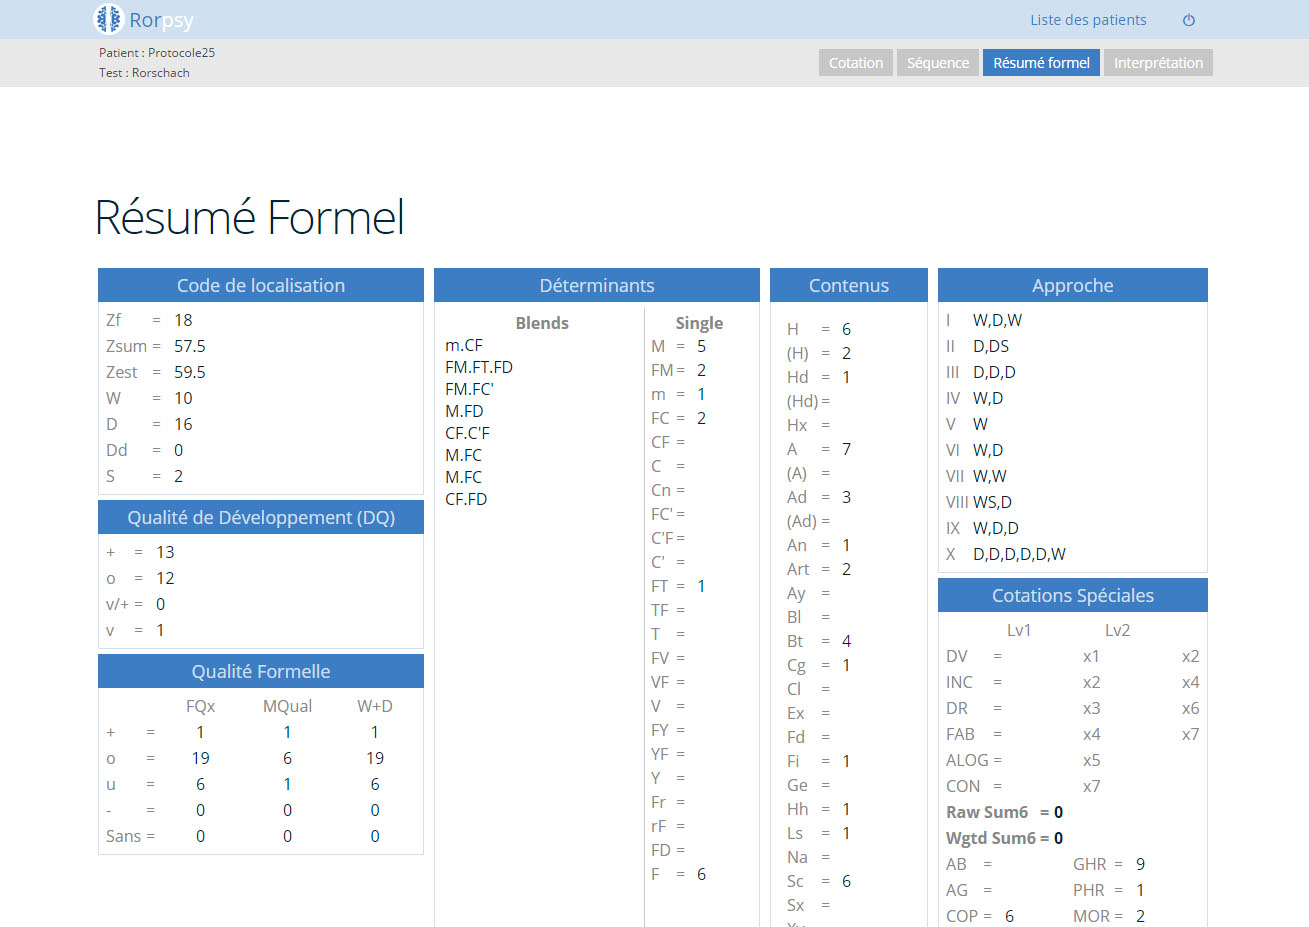
Task: Click the Patient : Protocole25 label
Action: [x=157, y=53]
